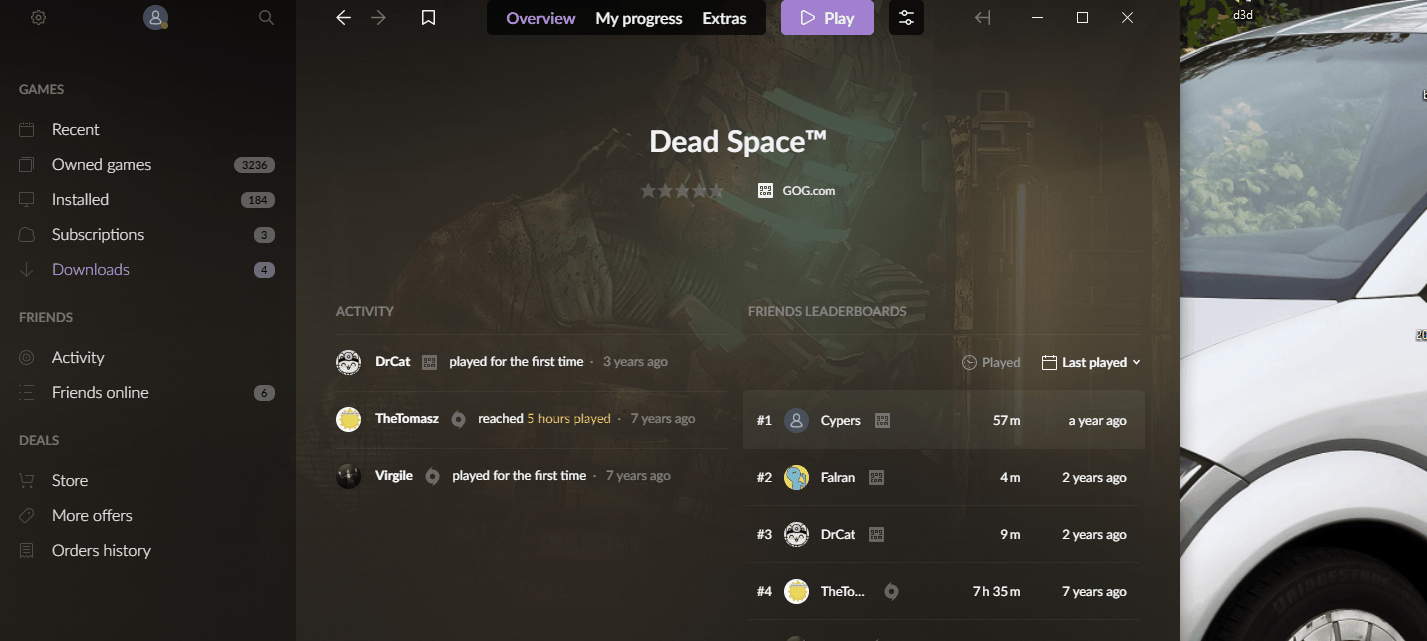Viewport: 1427px width, 641px height.
Task: Click the 184 installed count badge
Action: [x=258, y=200]
